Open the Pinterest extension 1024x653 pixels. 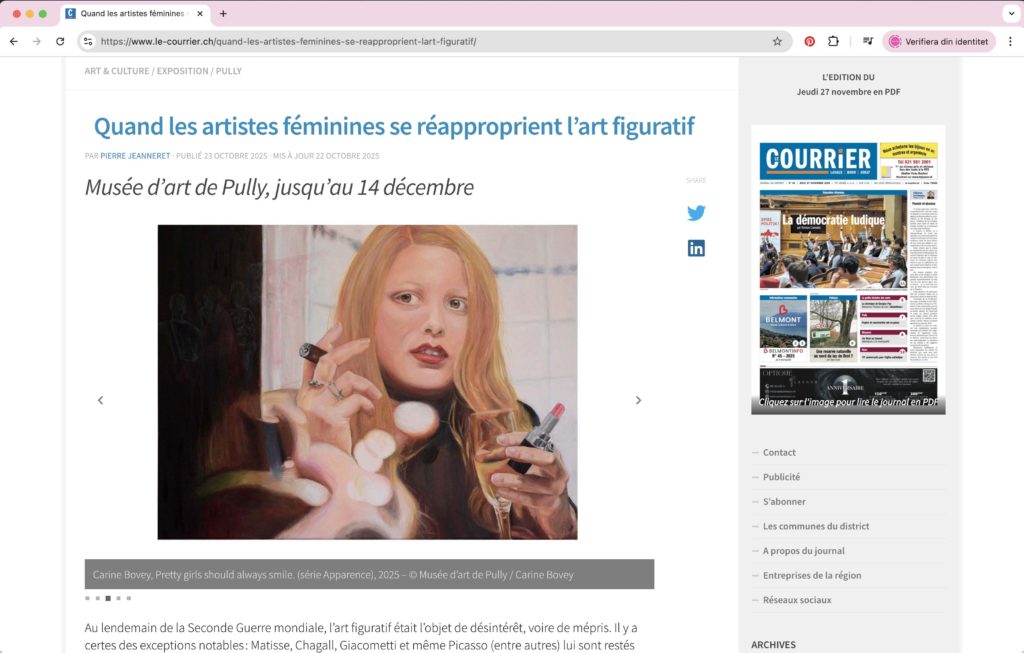click(809, 42)
